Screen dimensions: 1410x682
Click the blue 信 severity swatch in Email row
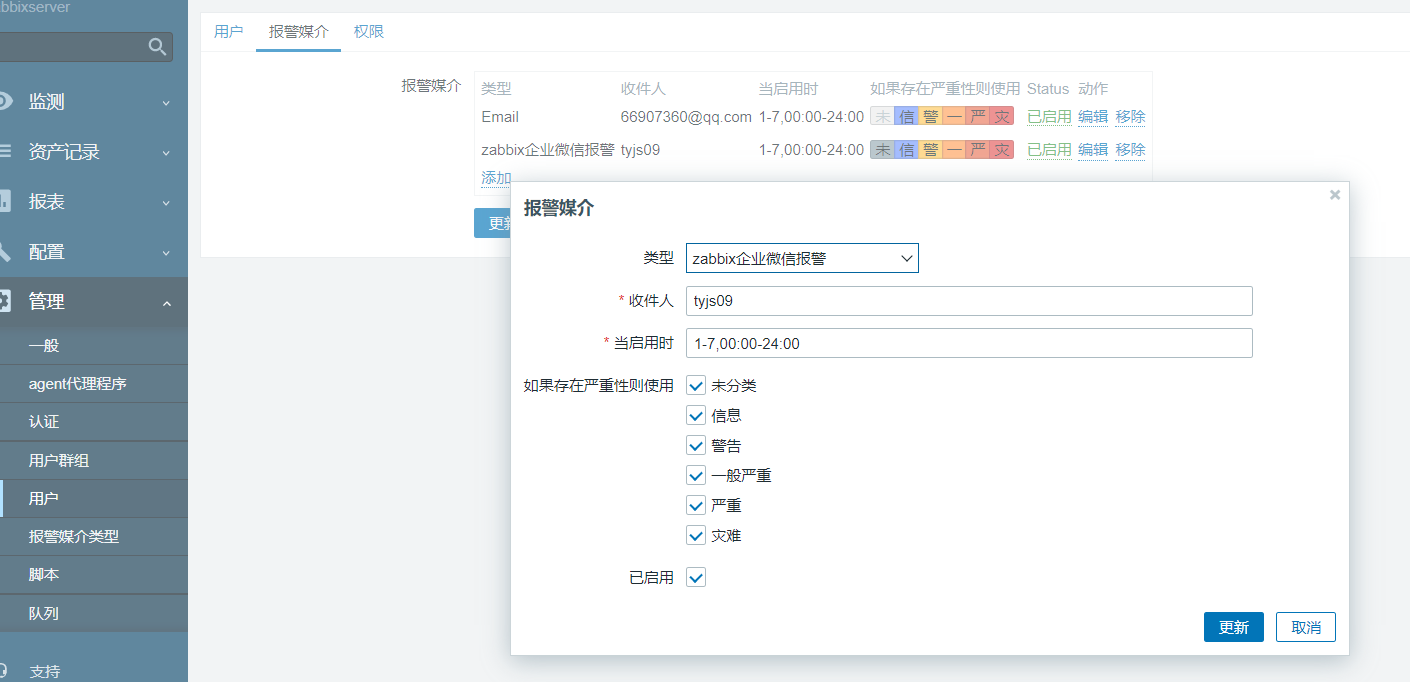[906, 117]
